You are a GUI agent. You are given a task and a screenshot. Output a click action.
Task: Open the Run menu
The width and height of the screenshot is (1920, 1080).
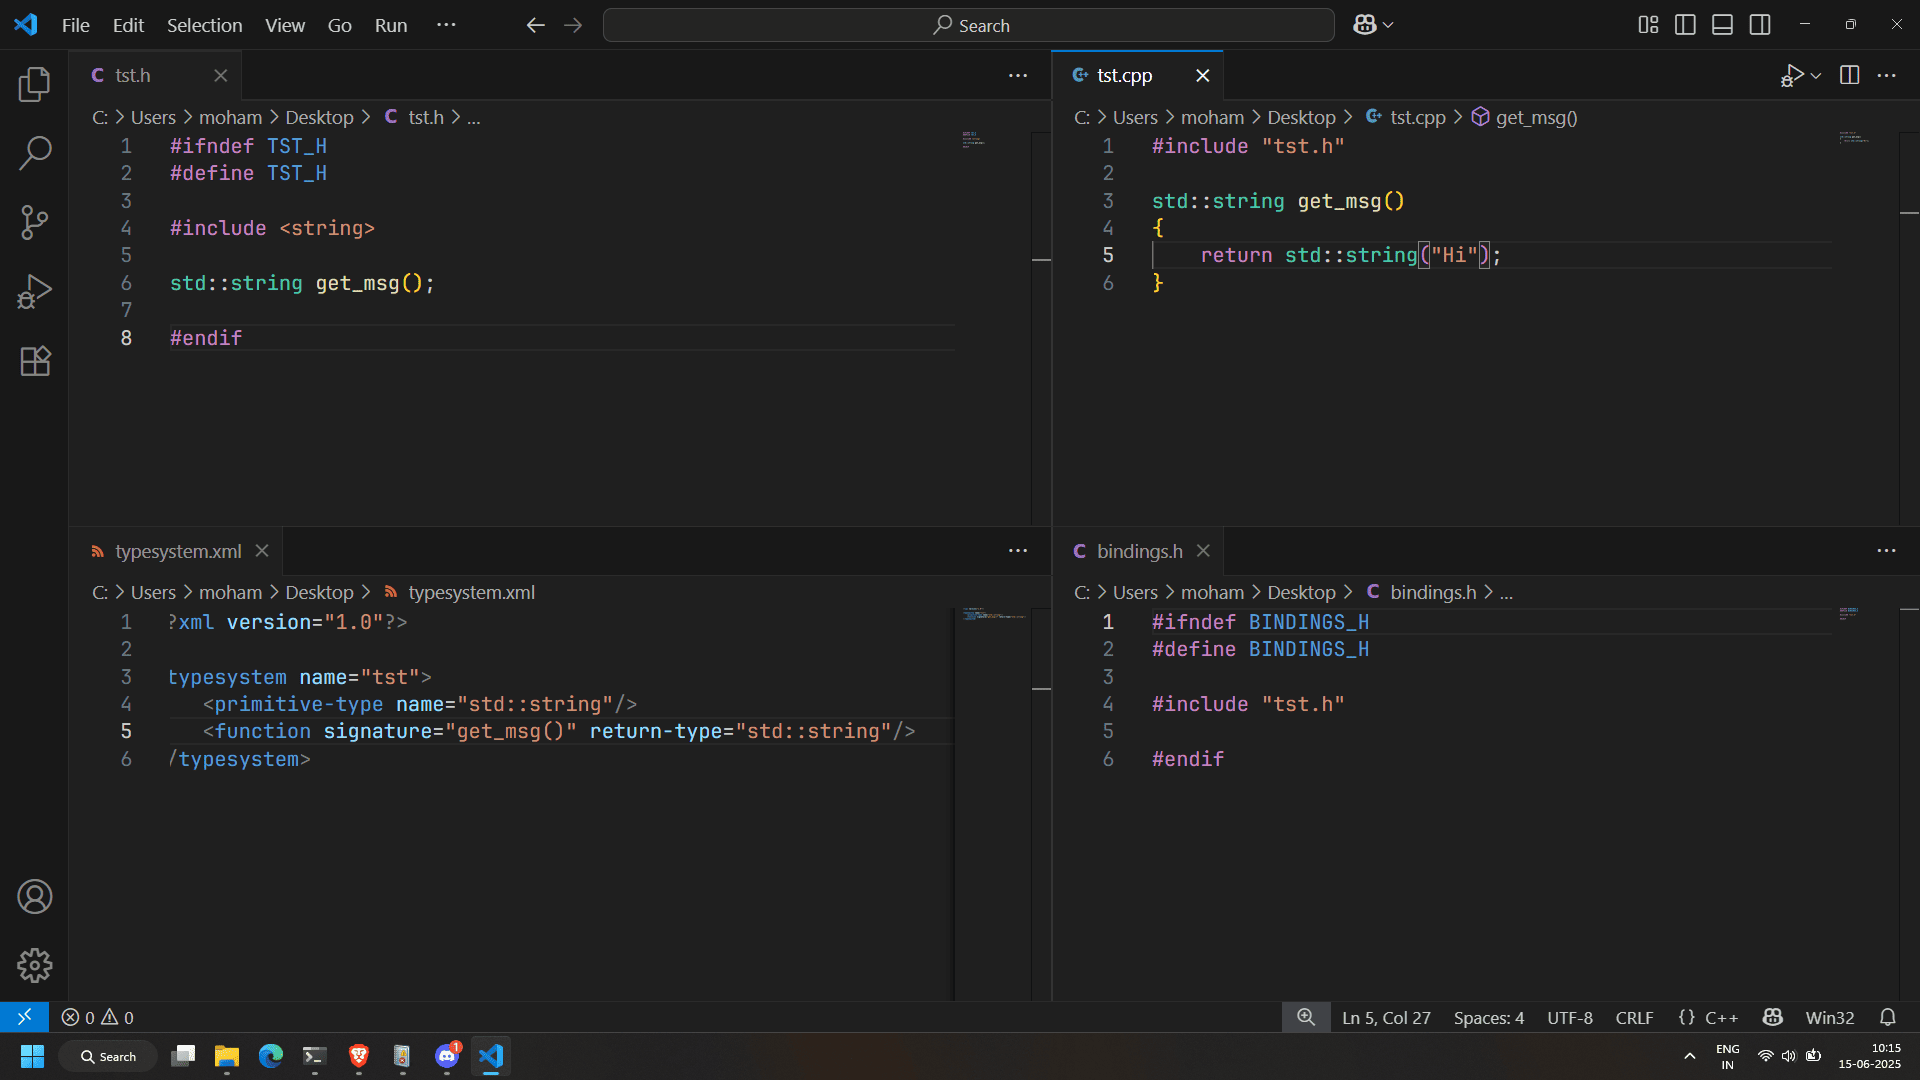(x=391, y=25)
